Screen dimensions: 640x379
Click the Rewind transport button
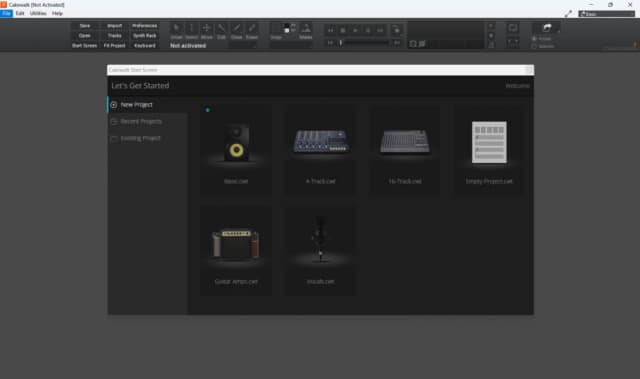[331, 30]
